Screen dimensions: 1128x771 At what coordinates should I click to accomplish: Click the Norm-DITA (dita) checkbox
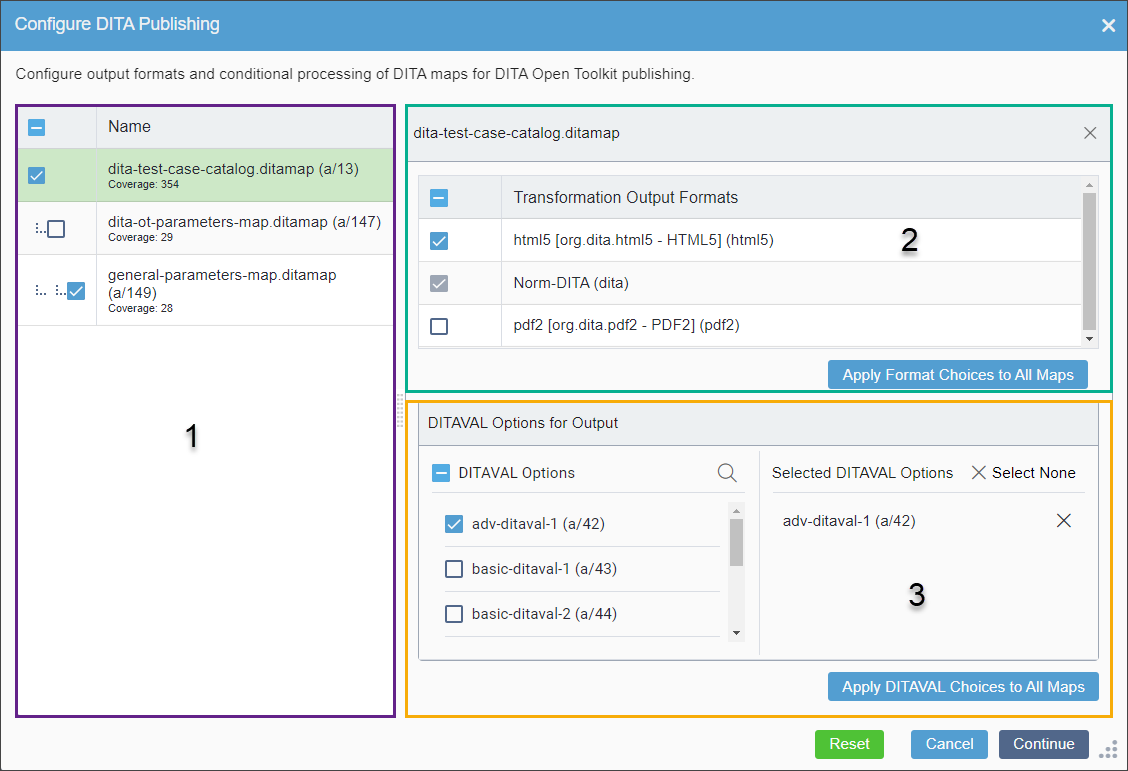pos(439,283)
